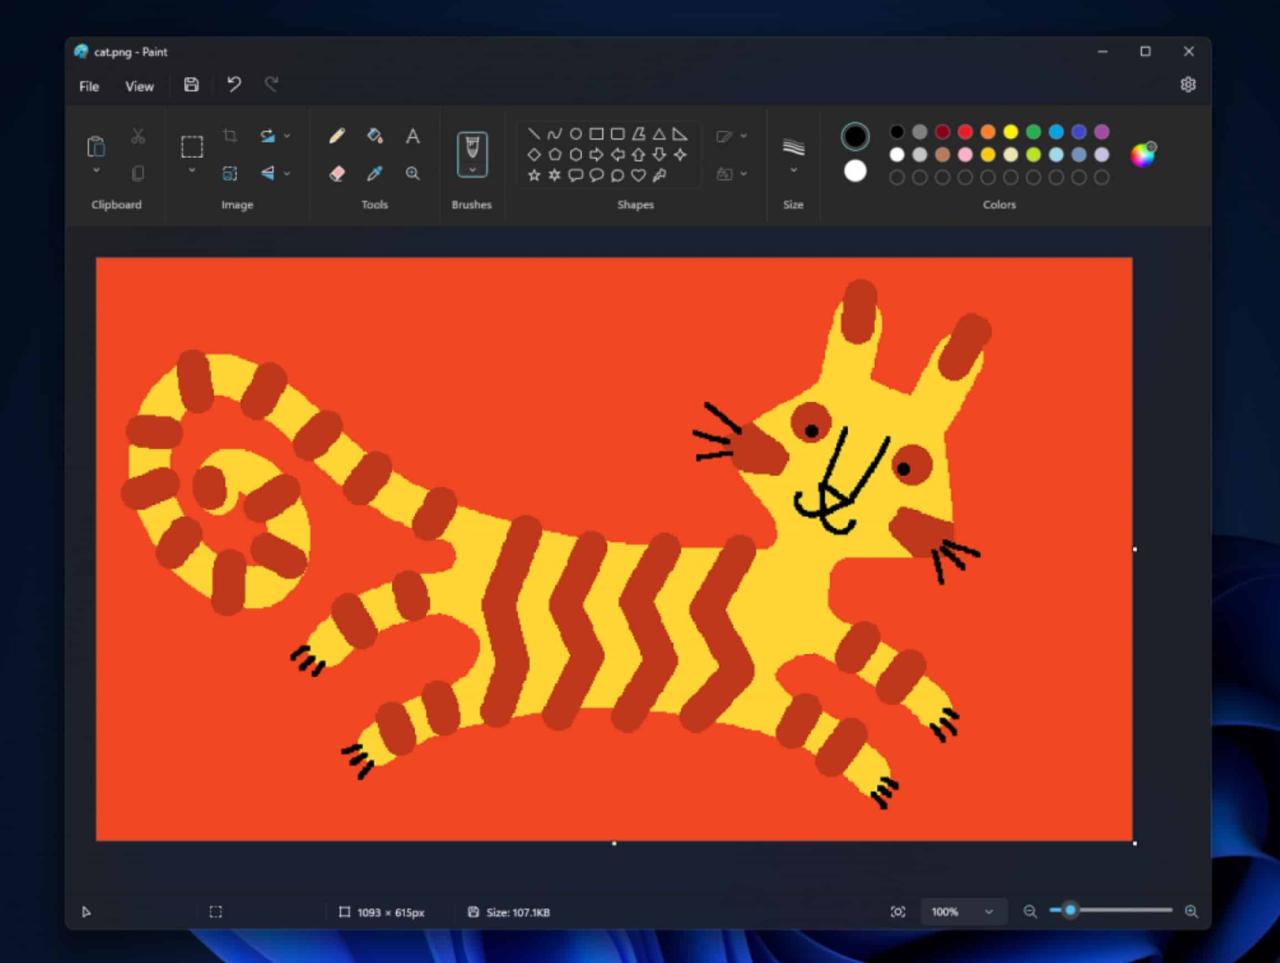Open the zoom level combo box

click(x=962, y=911)
